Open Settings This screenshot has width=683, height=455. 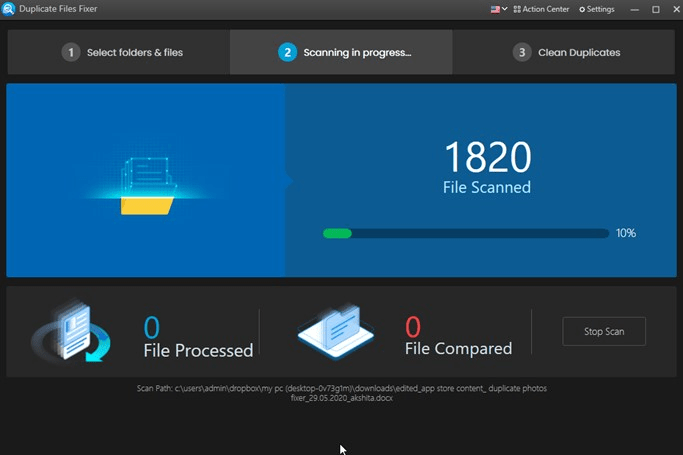(x=596, y=9)
